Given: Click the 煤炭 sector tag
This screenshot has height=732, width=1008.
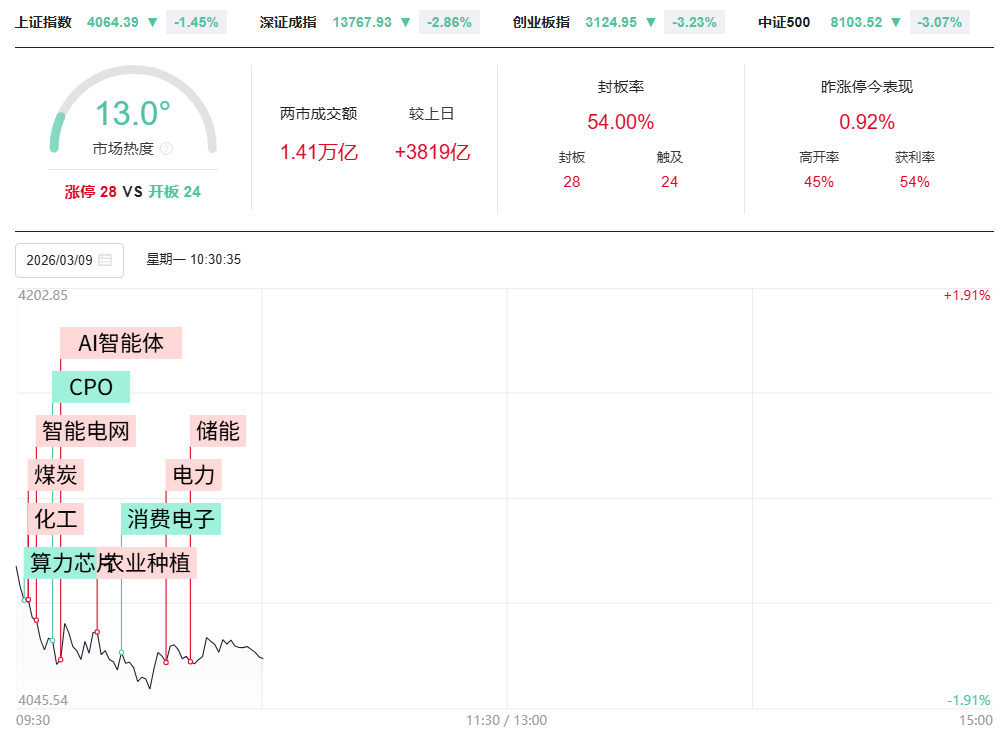Looking at the screenshot, I should [x=56, y=475].
